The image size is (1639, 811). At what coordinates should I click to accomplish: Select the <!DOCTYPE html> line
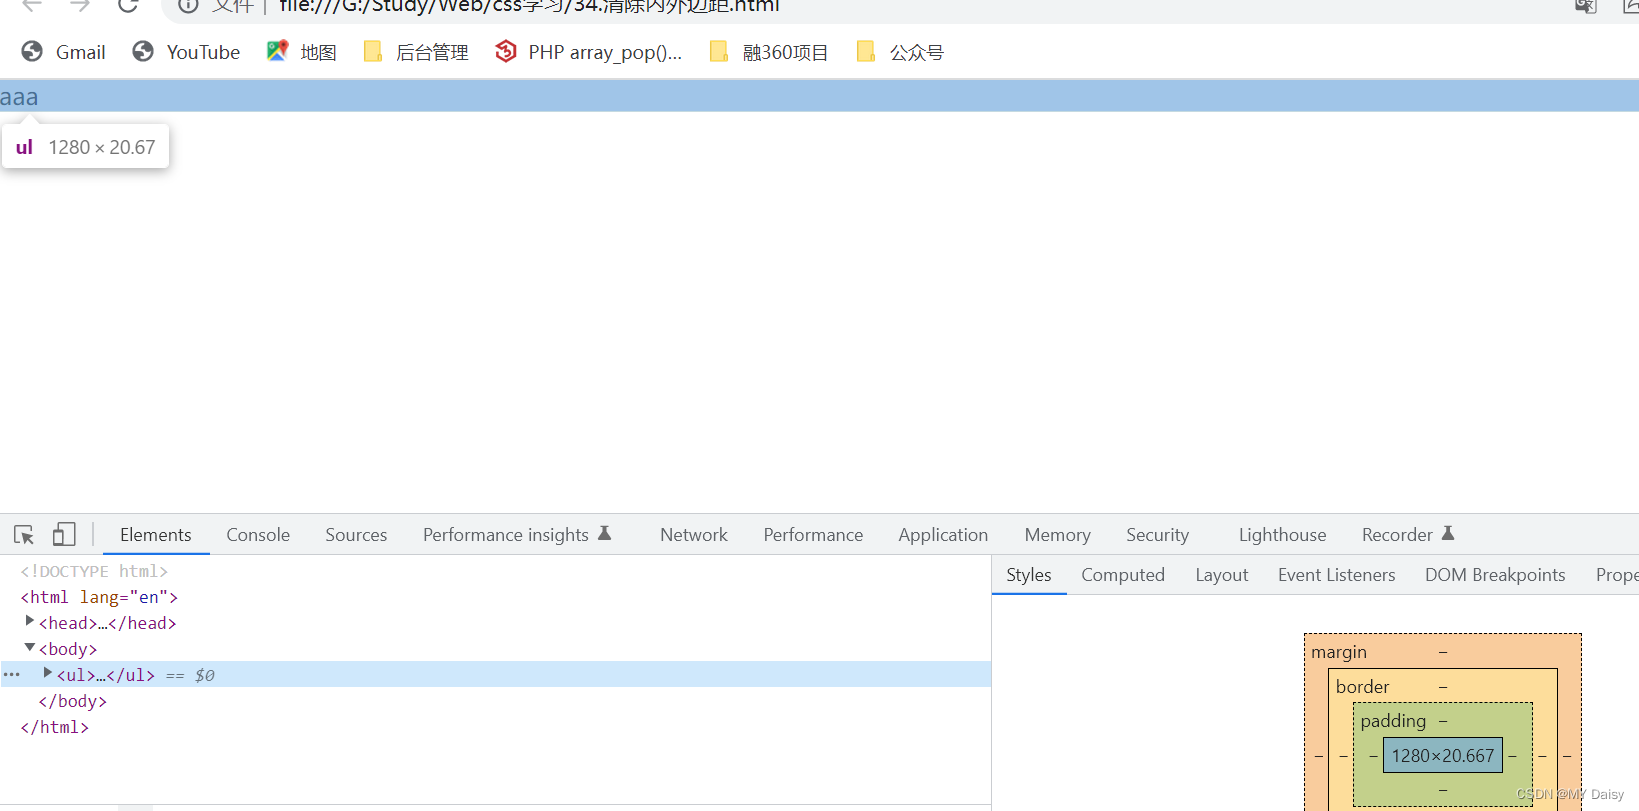coord(94,571)
